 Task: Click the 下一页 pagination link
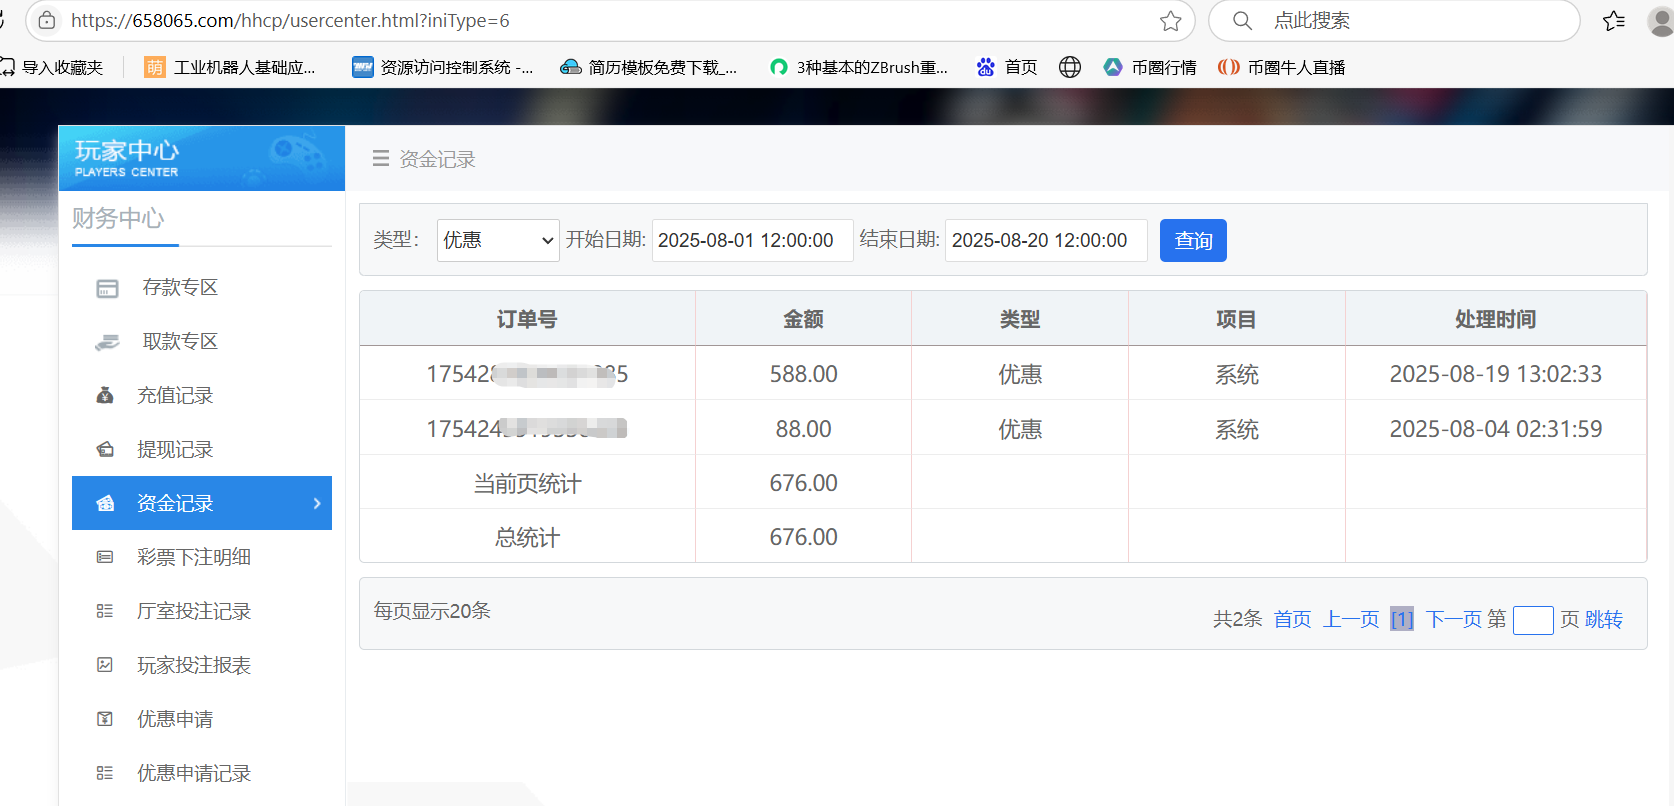click(x=1453, y=620)
